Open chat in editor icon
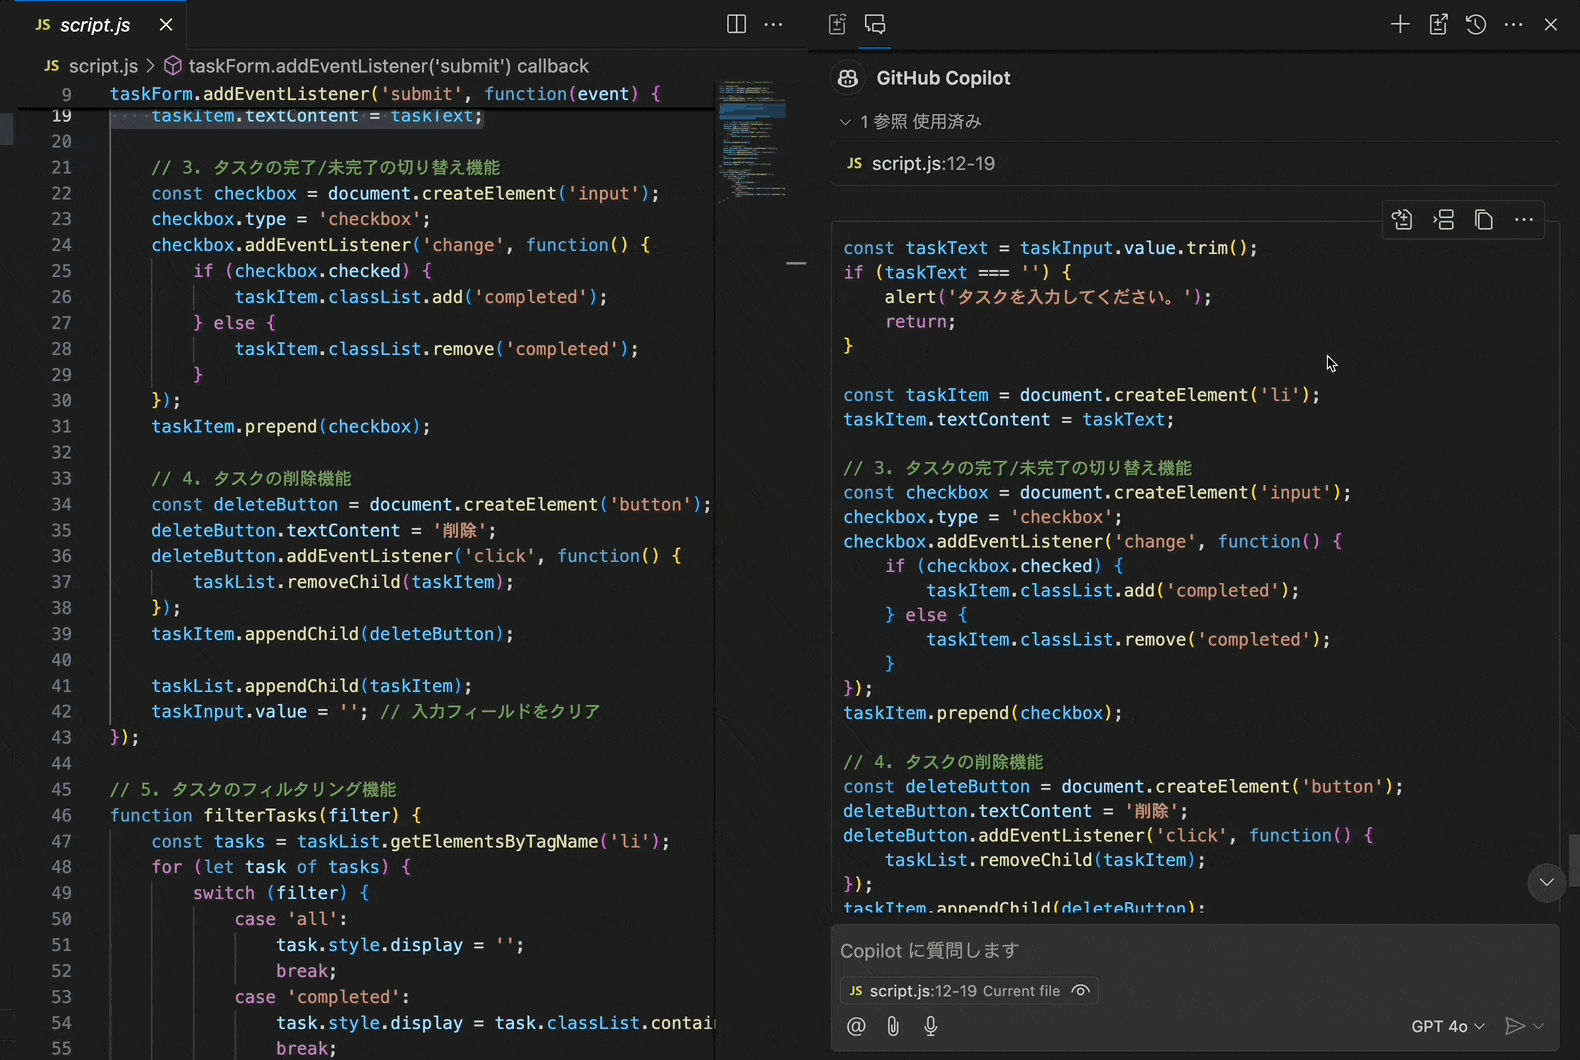 1438,24
